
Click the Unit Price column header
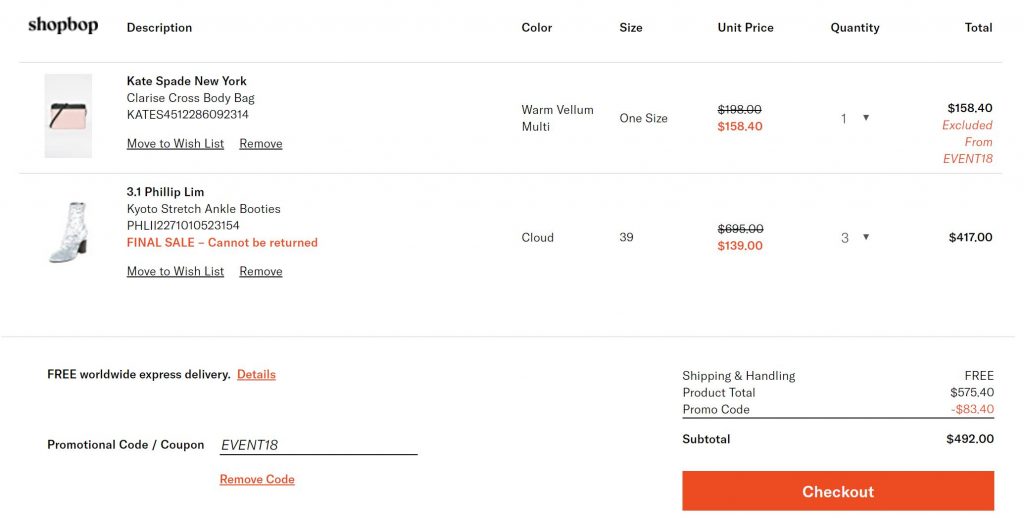(x=745, y=28)
